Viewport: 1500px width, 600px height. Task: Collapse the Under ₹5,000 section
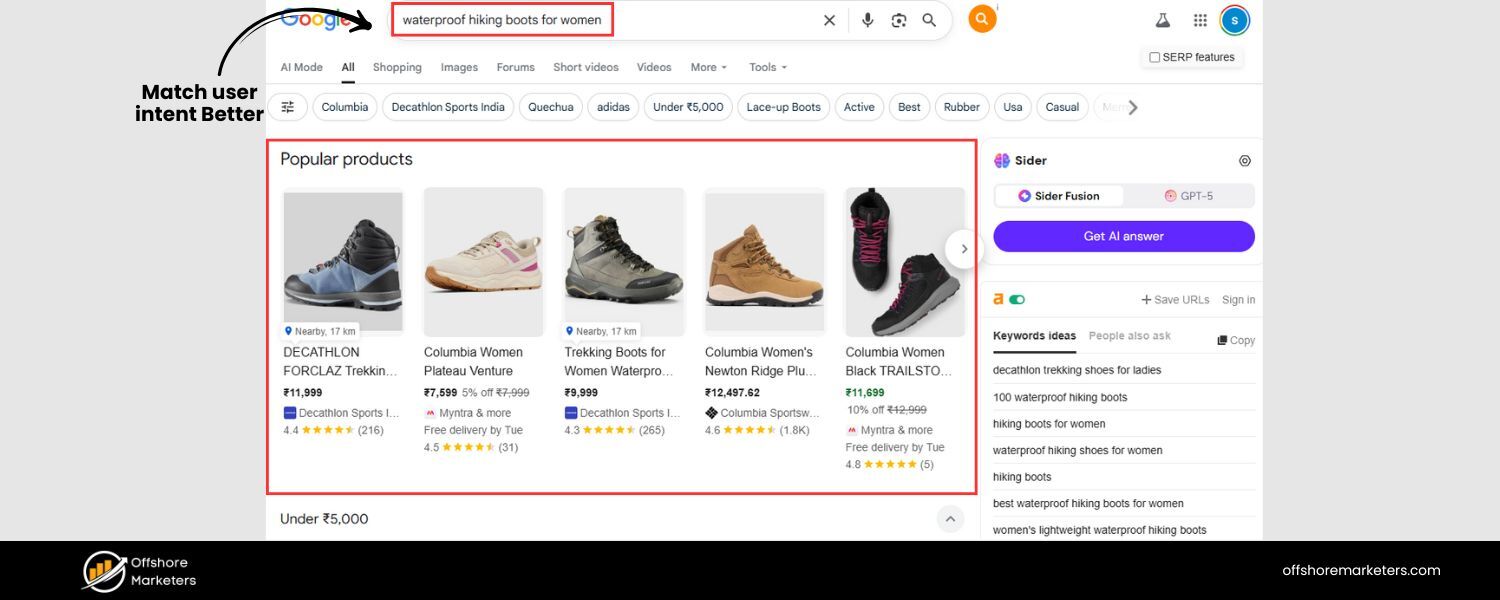tap(950, 518)
